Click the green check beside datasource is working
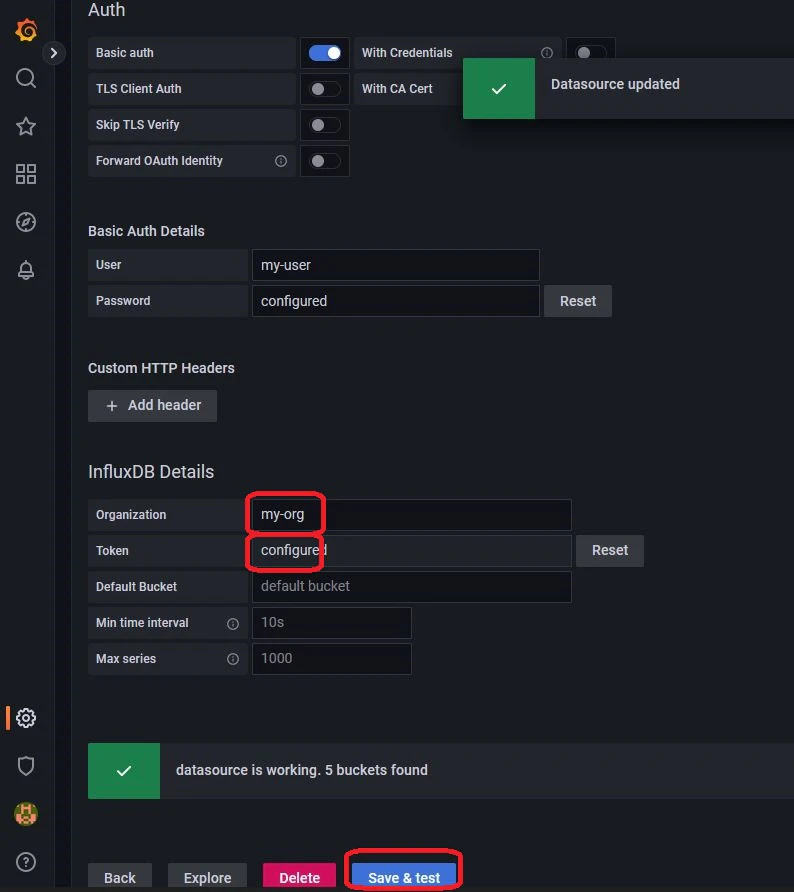794x892 pixels. click(124, 771)
